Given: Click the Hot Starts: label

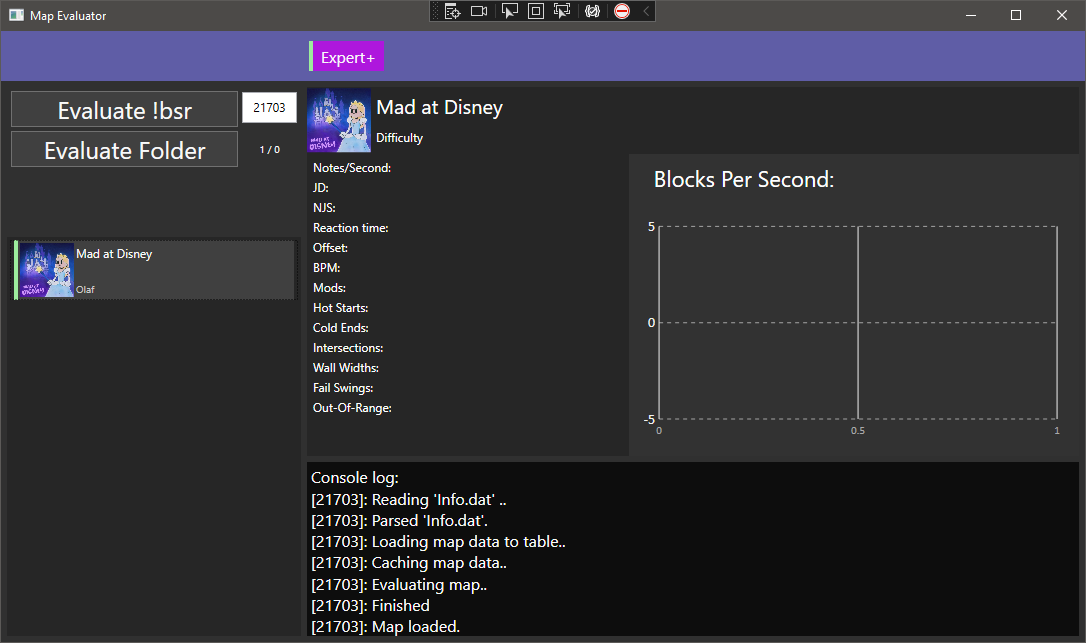Looking at the screenshot, I should [340, 308].
